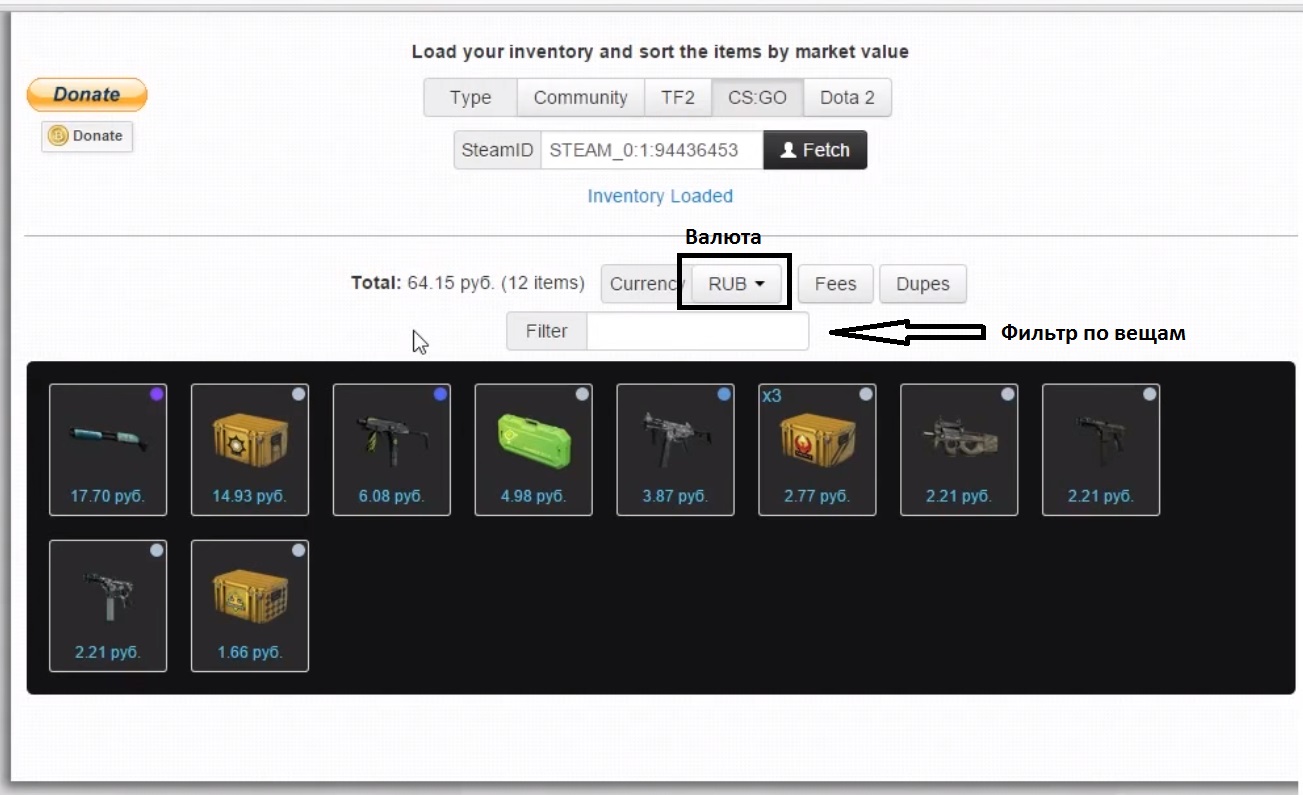Select the SMG item priced 3.87 руб.
This screenshot has width=1303, height=795.
[x=676, y=450]
